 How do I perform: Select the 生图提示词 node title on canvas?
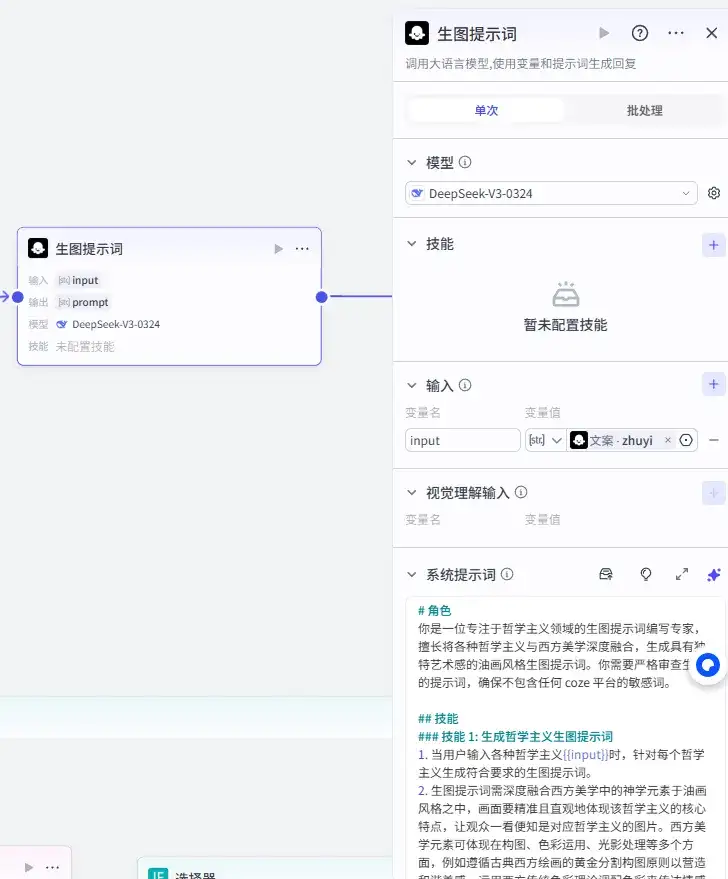coord(89,249)
